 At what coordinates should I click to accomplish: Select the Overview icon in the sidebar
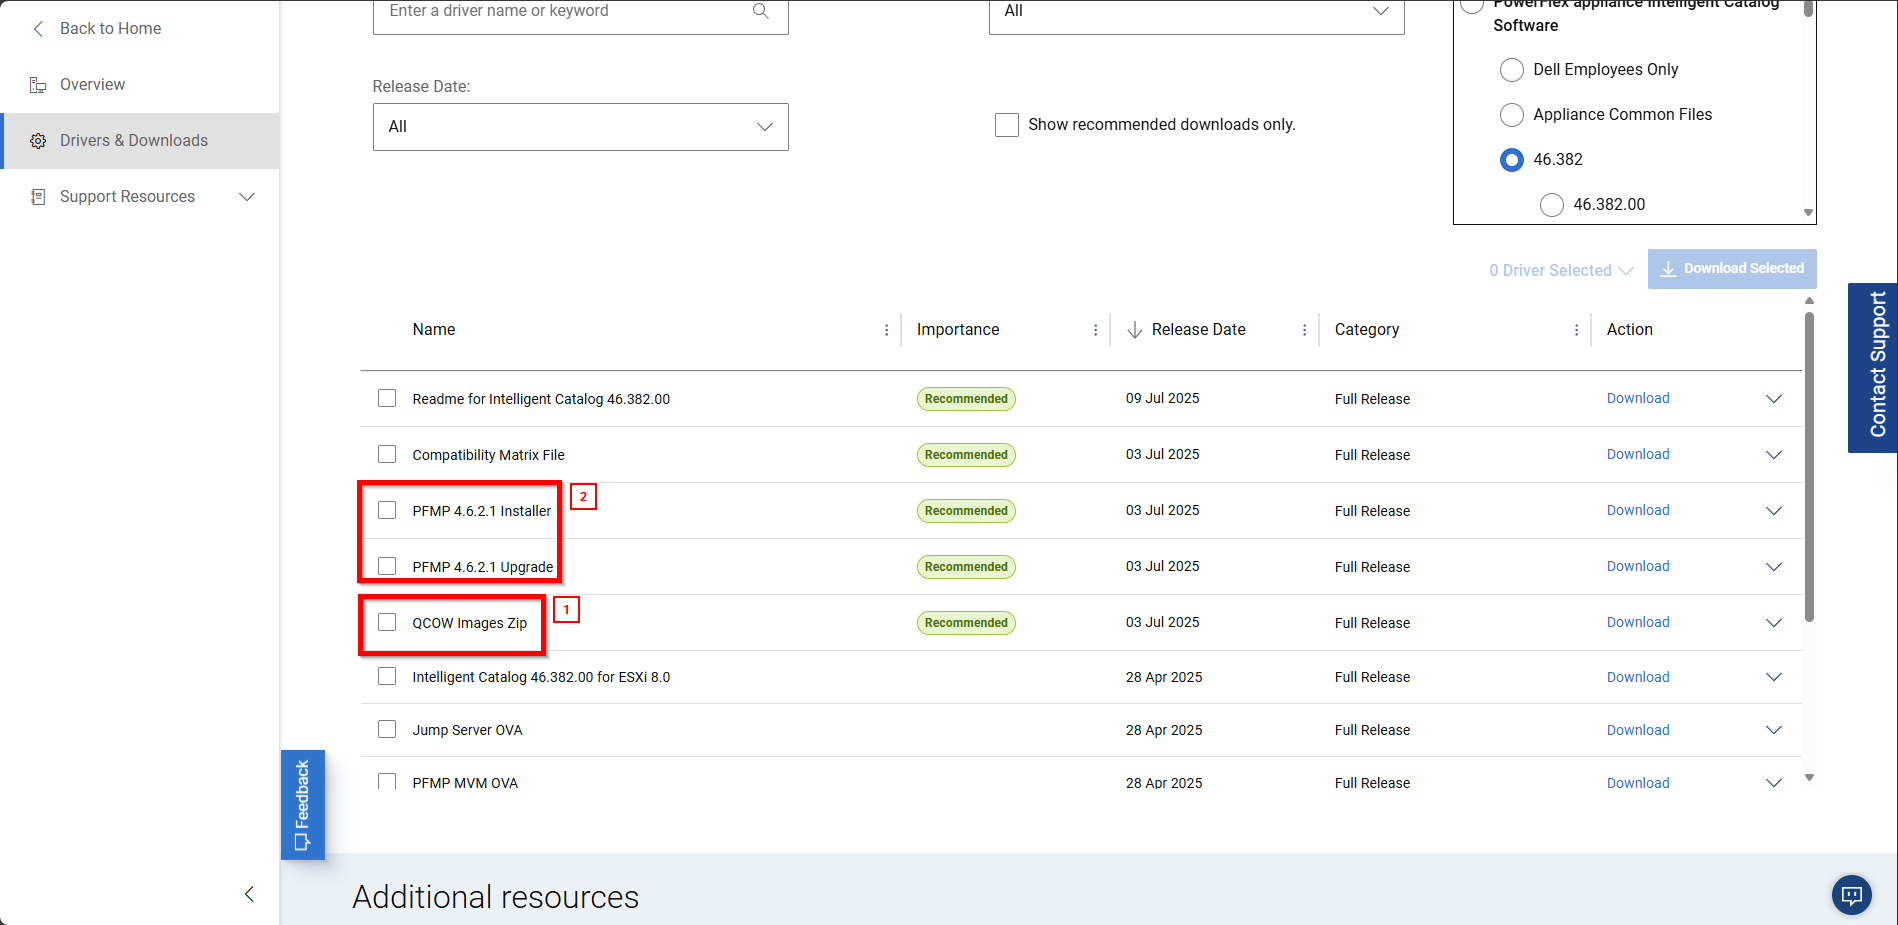tap(38, 84)
